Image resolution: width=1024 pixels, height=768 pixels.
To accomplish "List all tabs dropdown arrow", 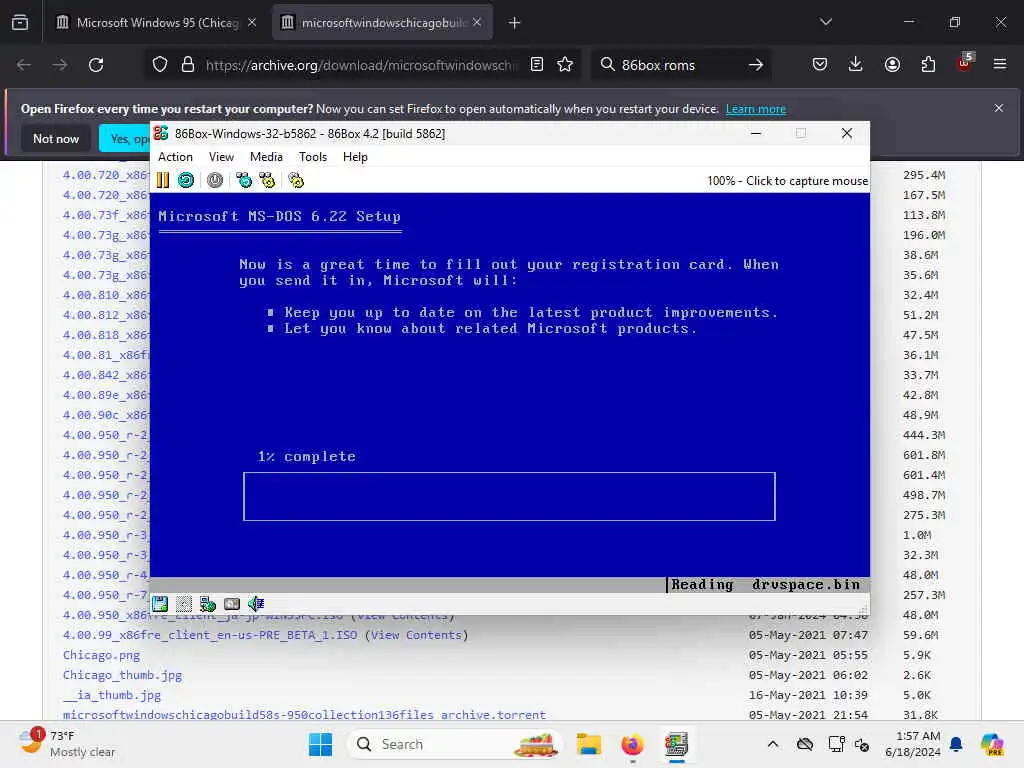I will pos(826,23).
